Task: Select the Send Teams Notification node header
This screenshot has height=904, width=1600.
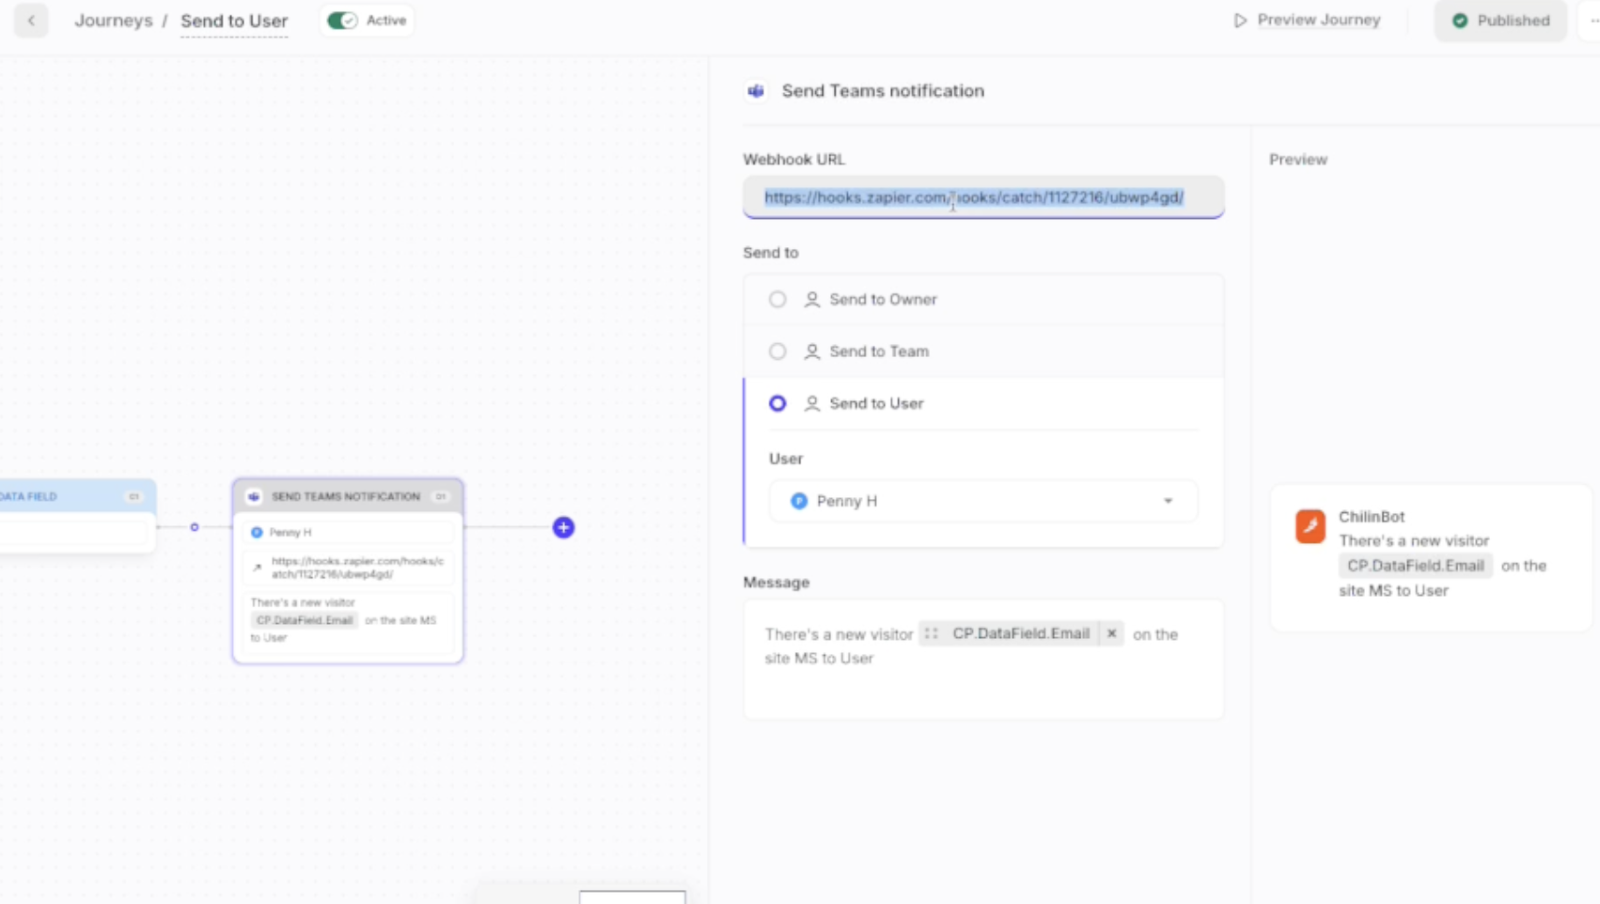Action: pos(345,496)
